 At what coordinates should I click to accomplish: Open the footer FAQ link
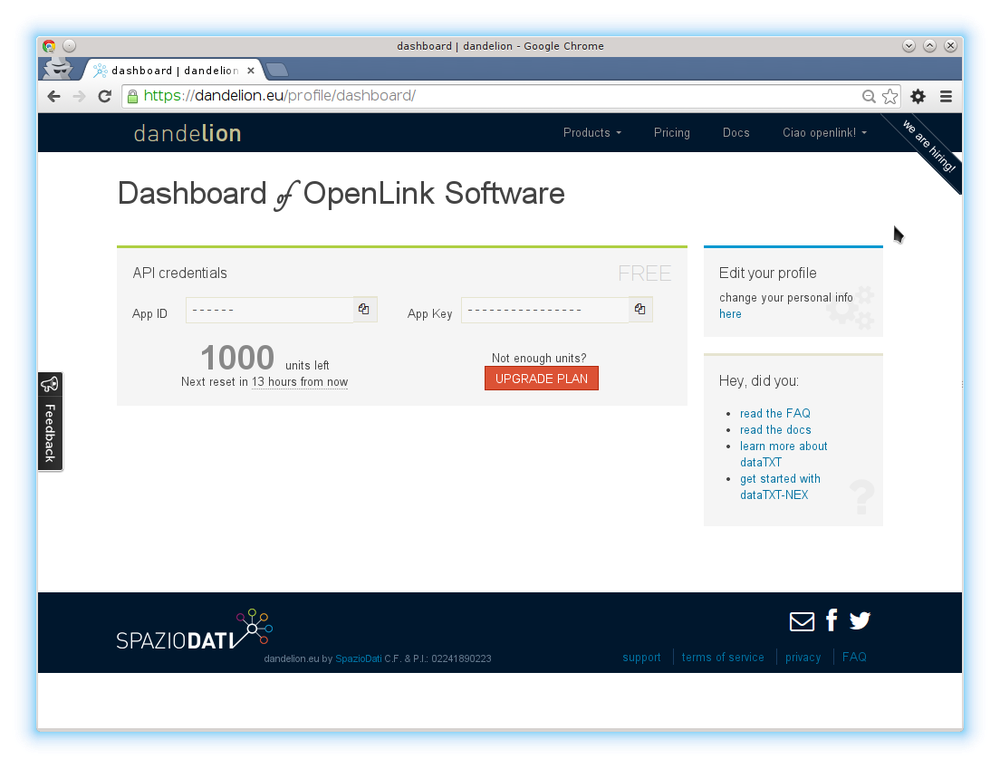point(854,657)
